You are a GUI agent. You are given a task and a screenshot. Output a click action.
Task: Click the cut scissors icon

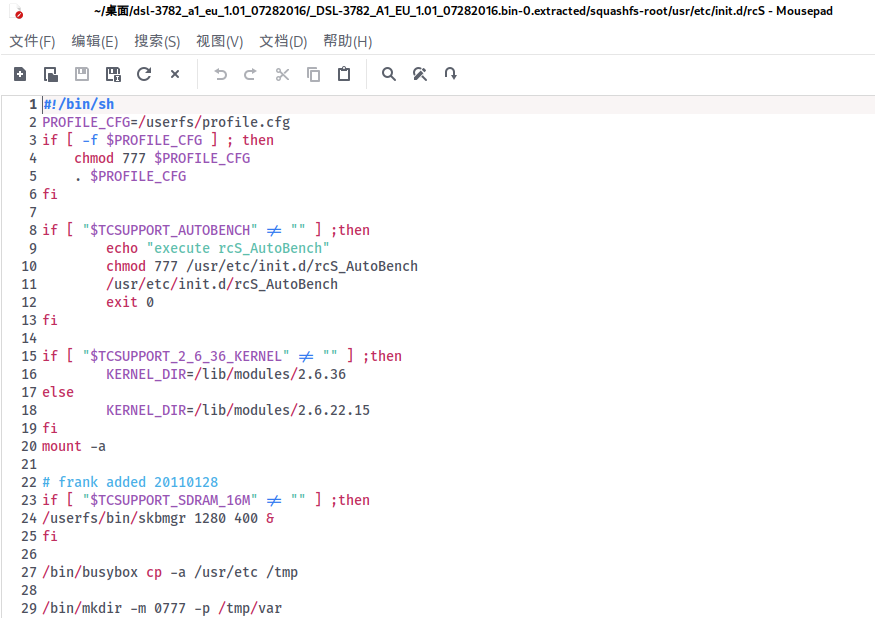coord(282,74)
